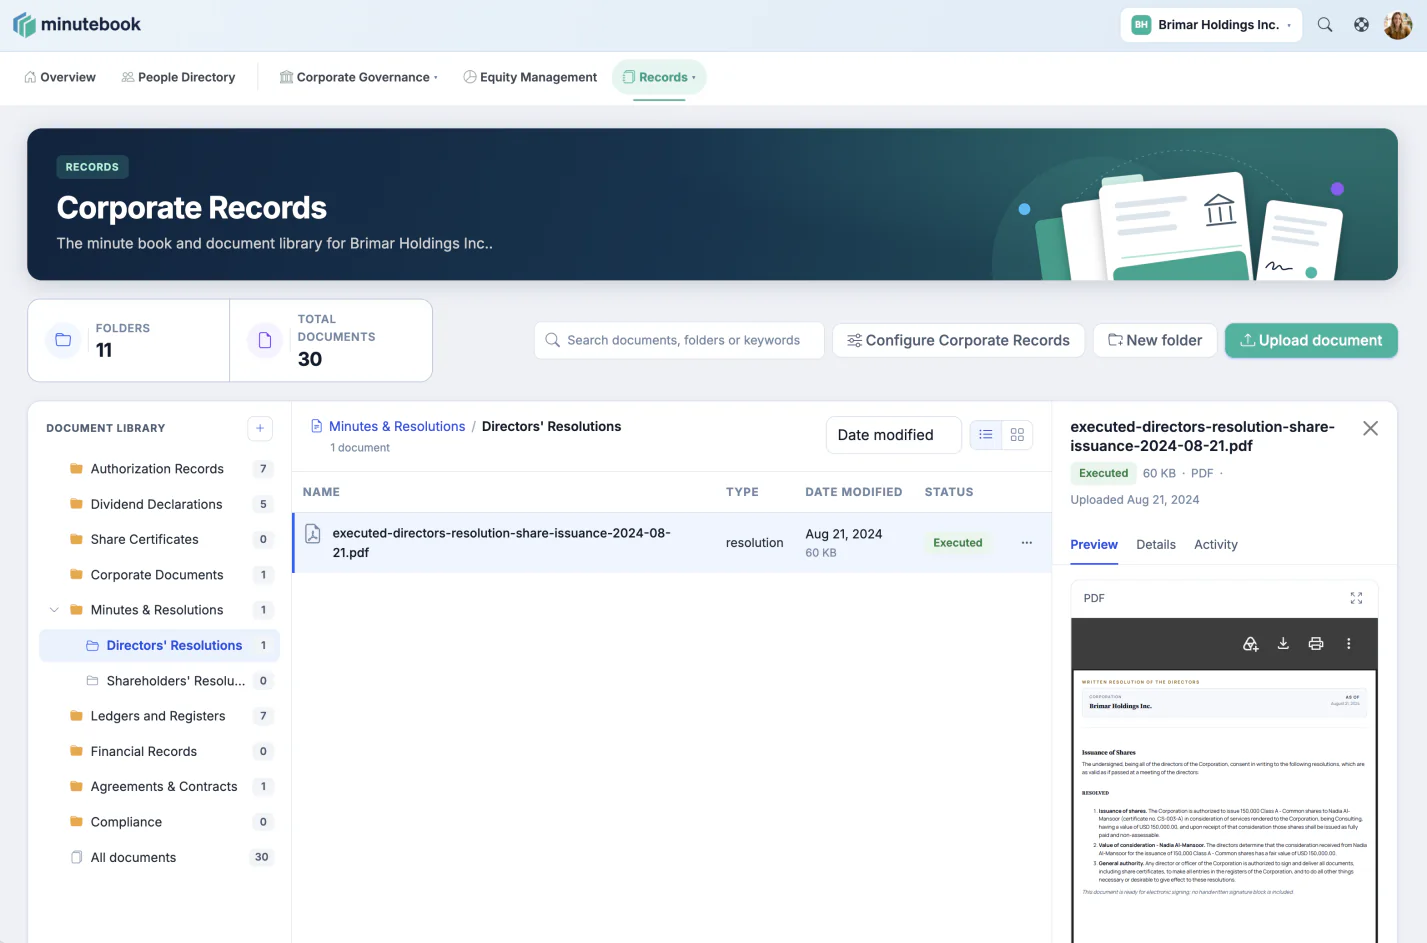Open the Brimar Holdings Inc. company switcher
1427x943 pixels.
coord(1211,25)
